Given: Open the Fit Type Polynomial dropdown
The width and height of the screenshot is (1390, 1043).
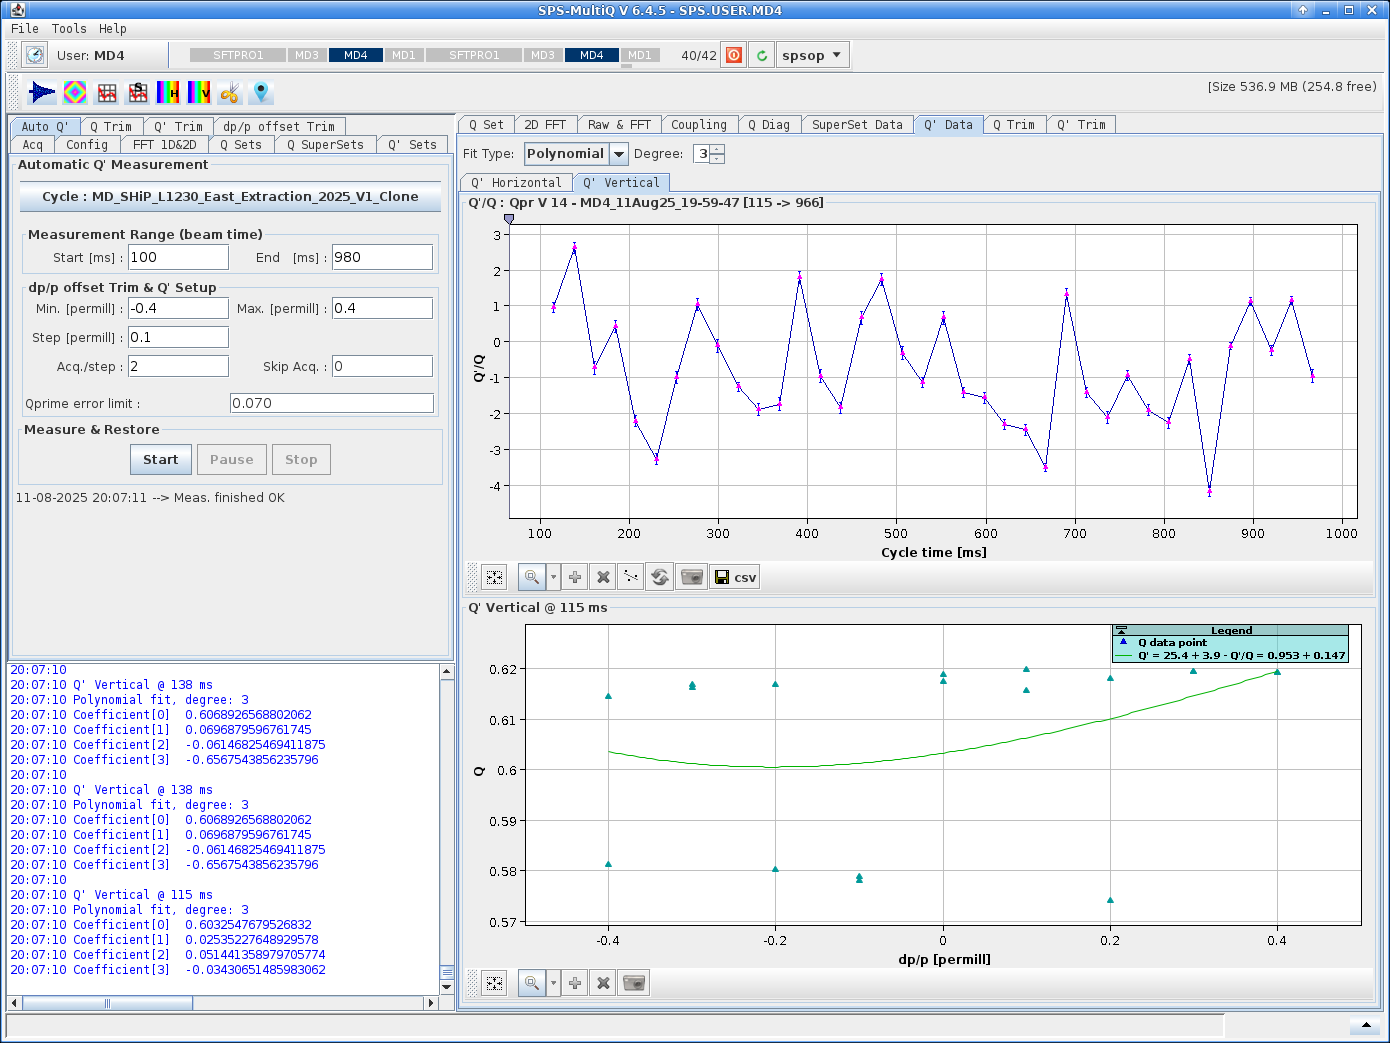Looking at the screenshot, I should pos(575,153).
